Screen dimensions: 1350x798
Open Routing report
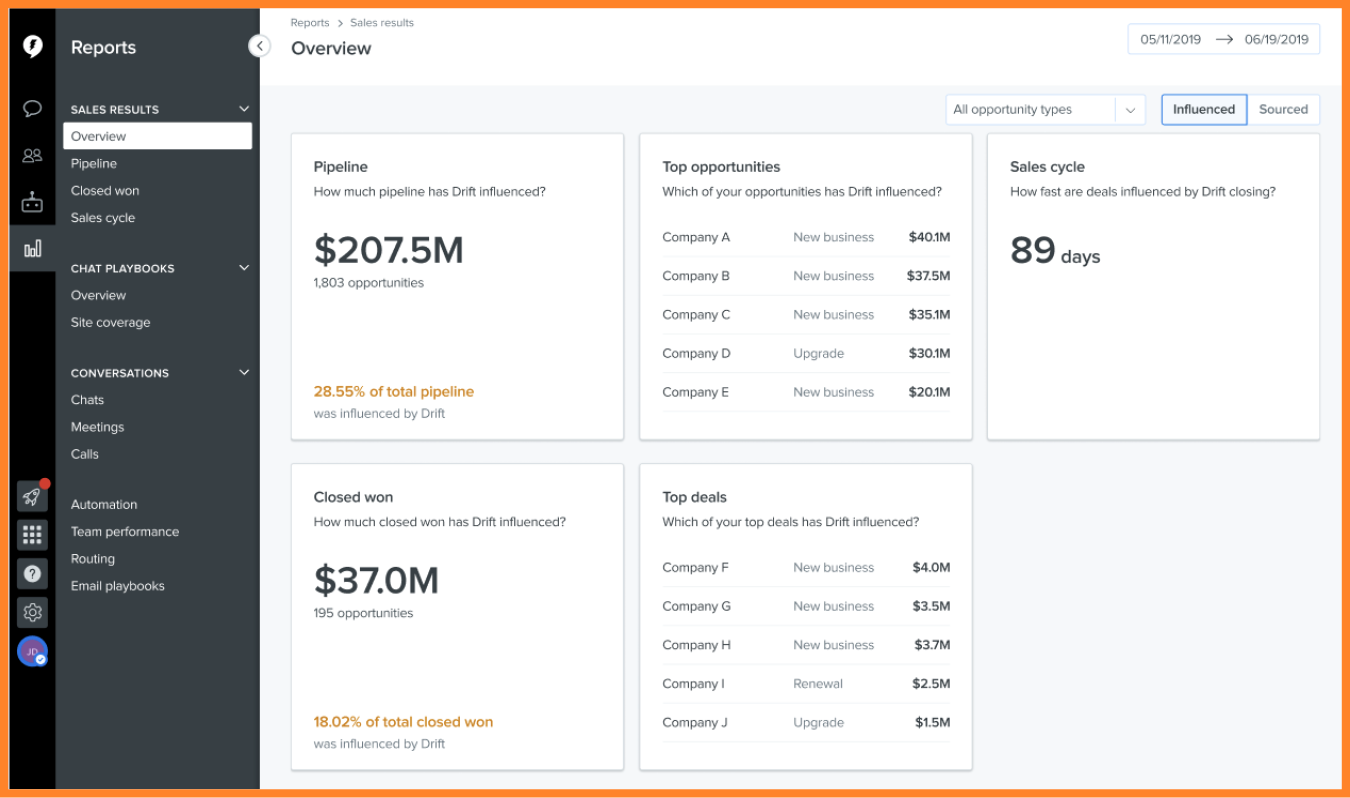(x=93, y=559)
